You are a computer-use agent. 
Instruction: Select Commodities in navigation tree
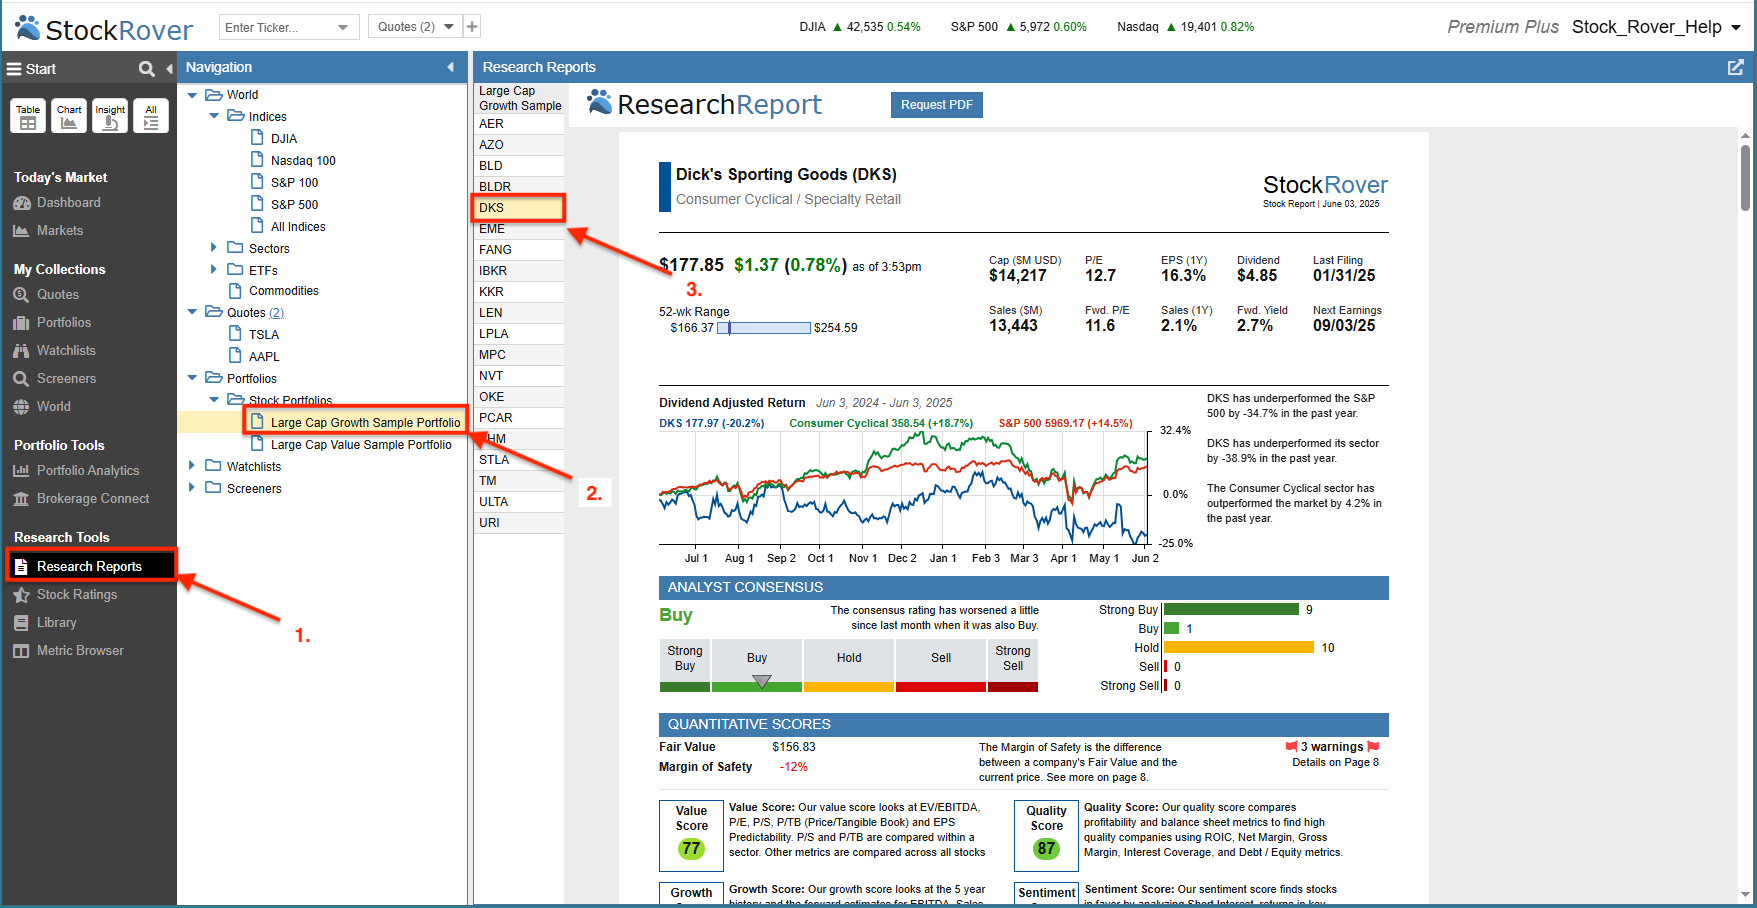pos(284,291)
